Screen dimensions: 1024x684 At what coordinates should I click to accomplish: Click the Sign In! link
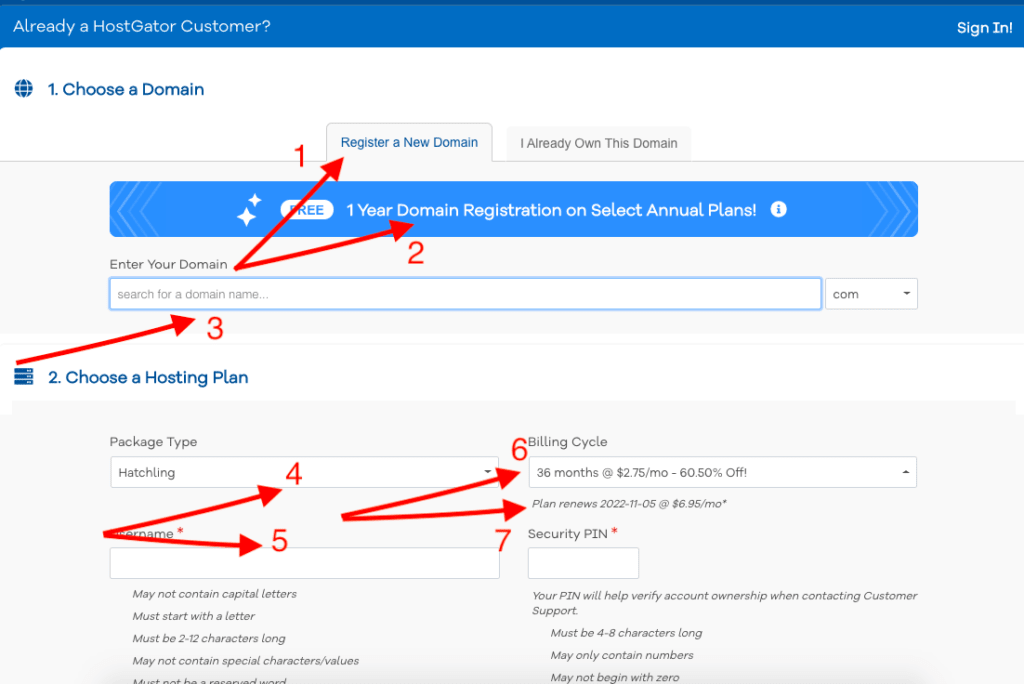click(984, 27)
